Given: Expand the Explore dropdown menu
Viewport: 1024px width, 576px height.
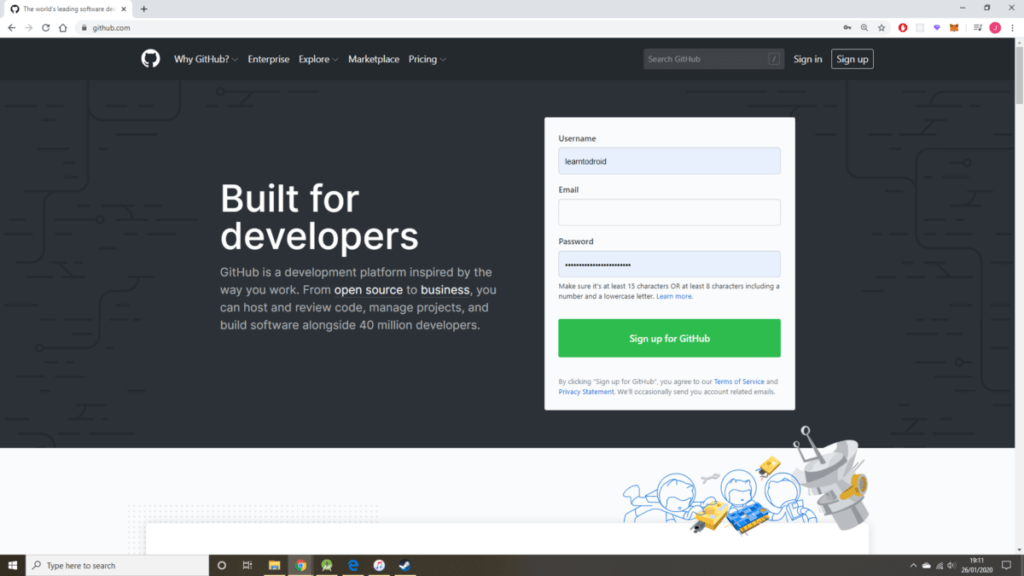Looking at the screenshot, I should tap(318, 59).
